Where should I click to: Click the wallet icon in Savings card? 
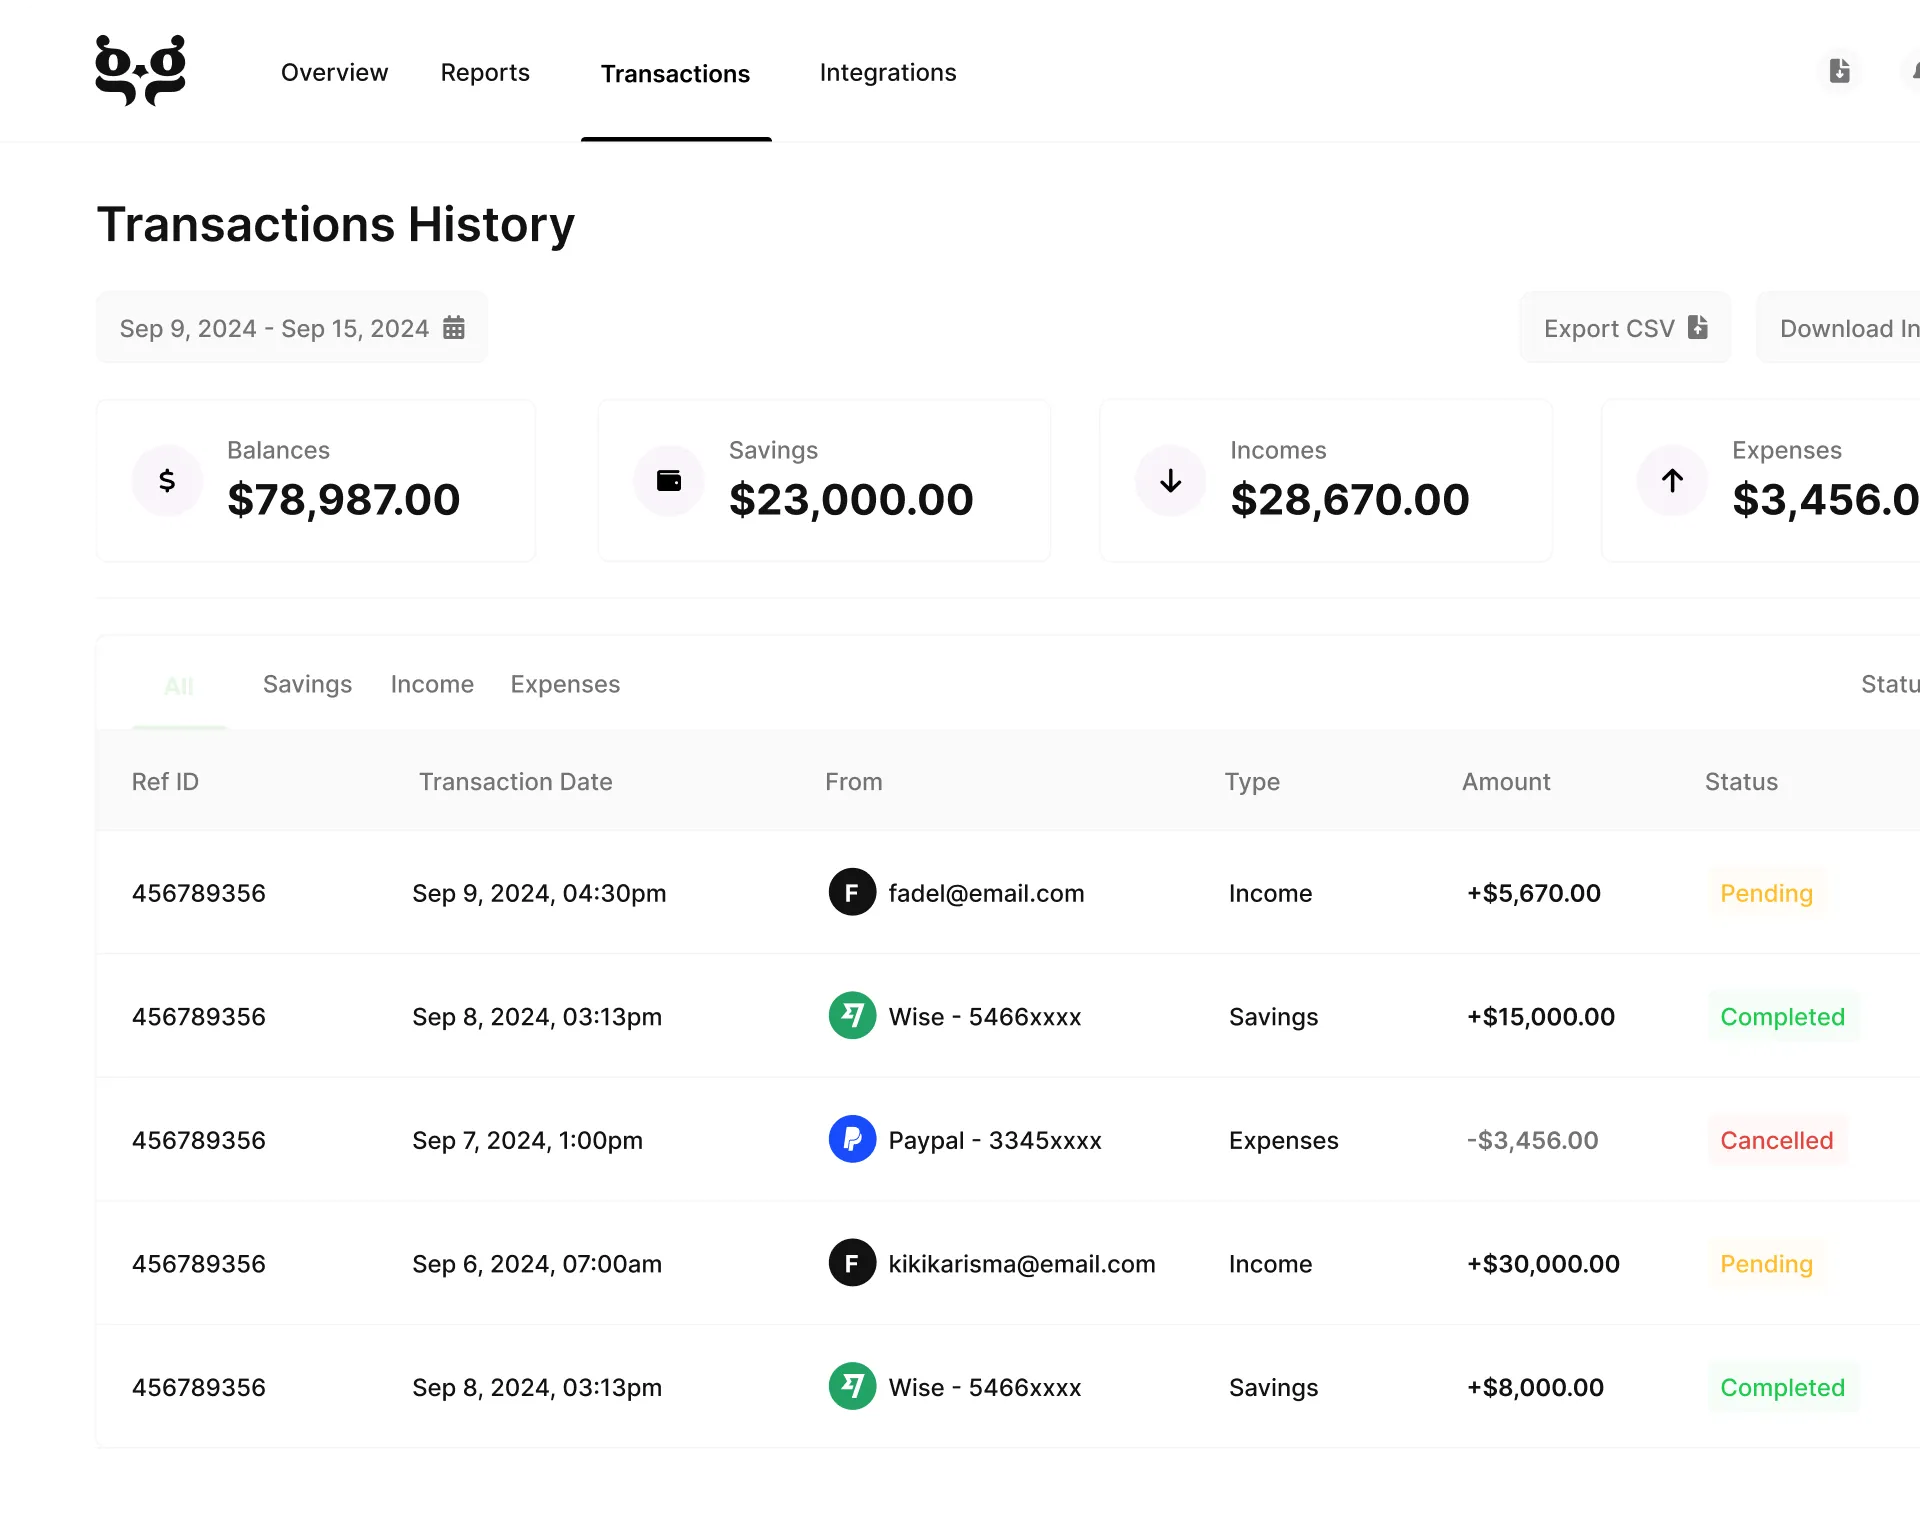(x=669, y=481)
